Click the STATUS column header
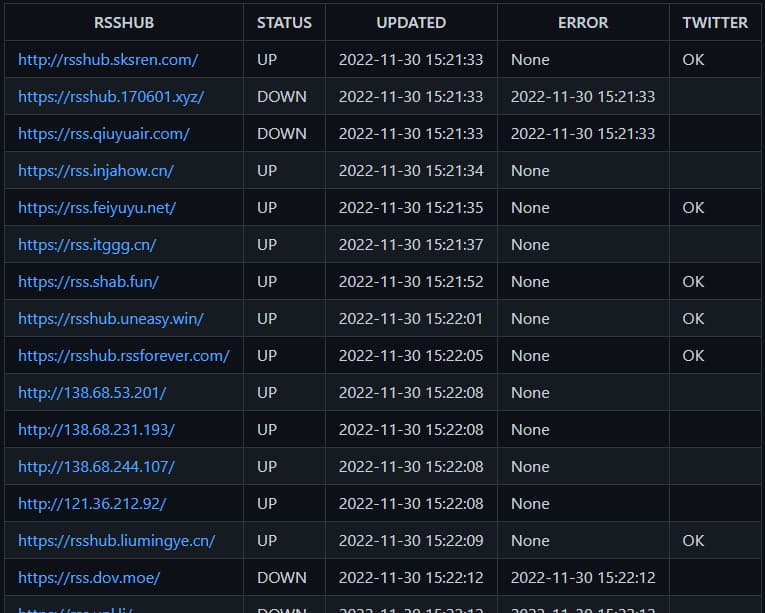 284,22
